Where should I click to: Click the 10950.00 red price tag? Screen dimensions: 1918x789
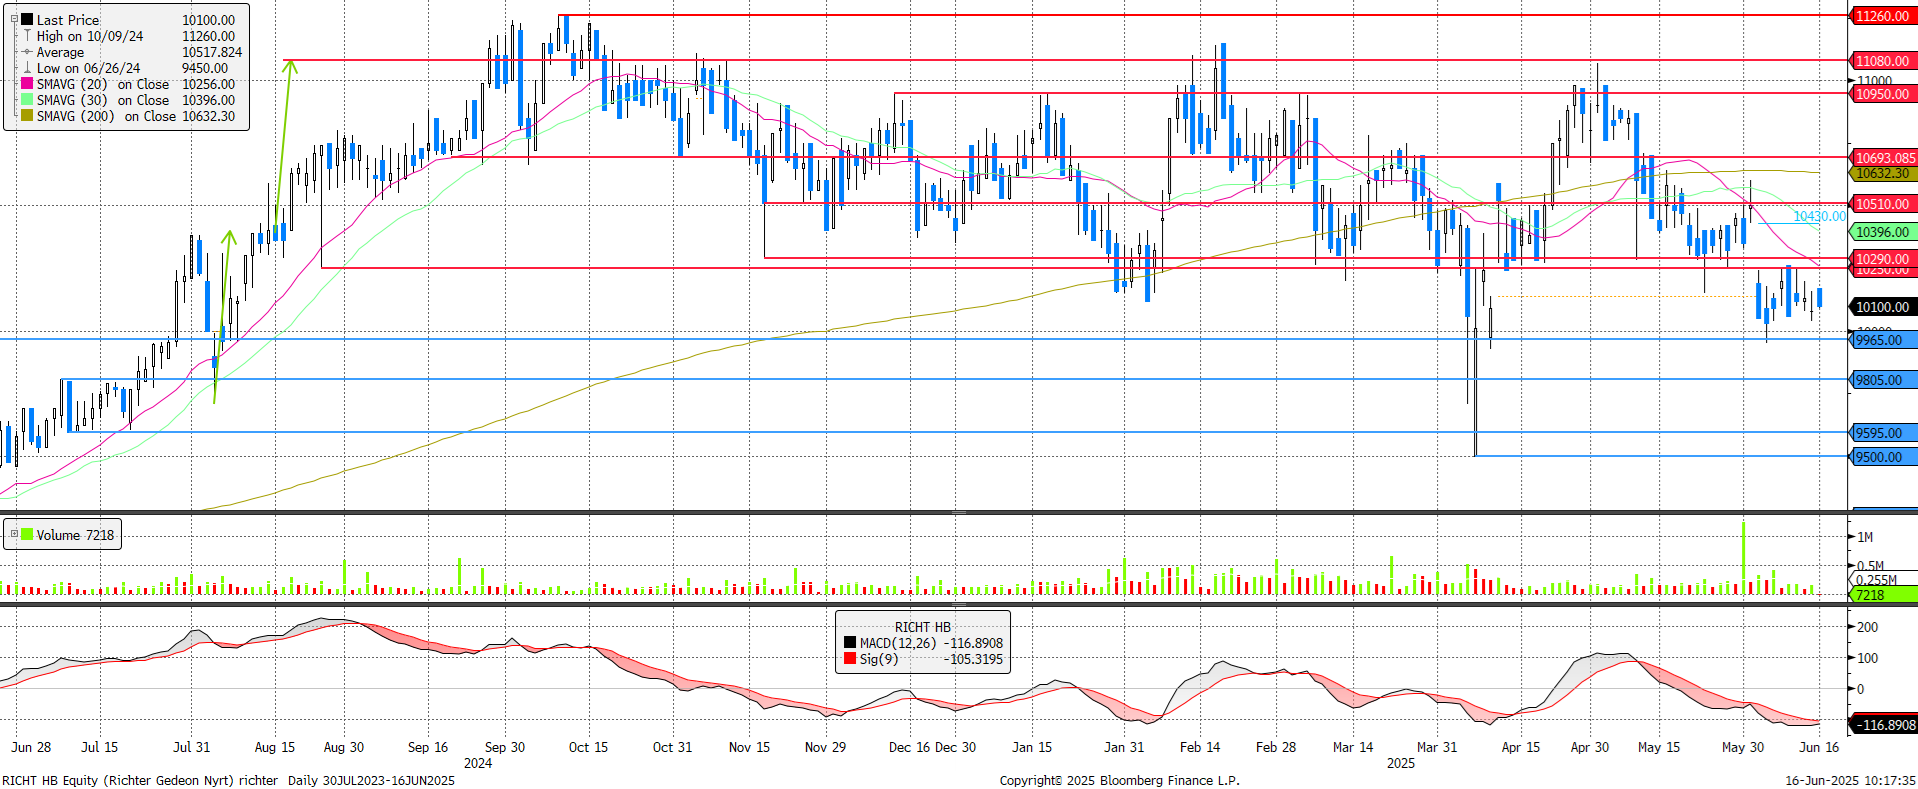pos(1881,94)
